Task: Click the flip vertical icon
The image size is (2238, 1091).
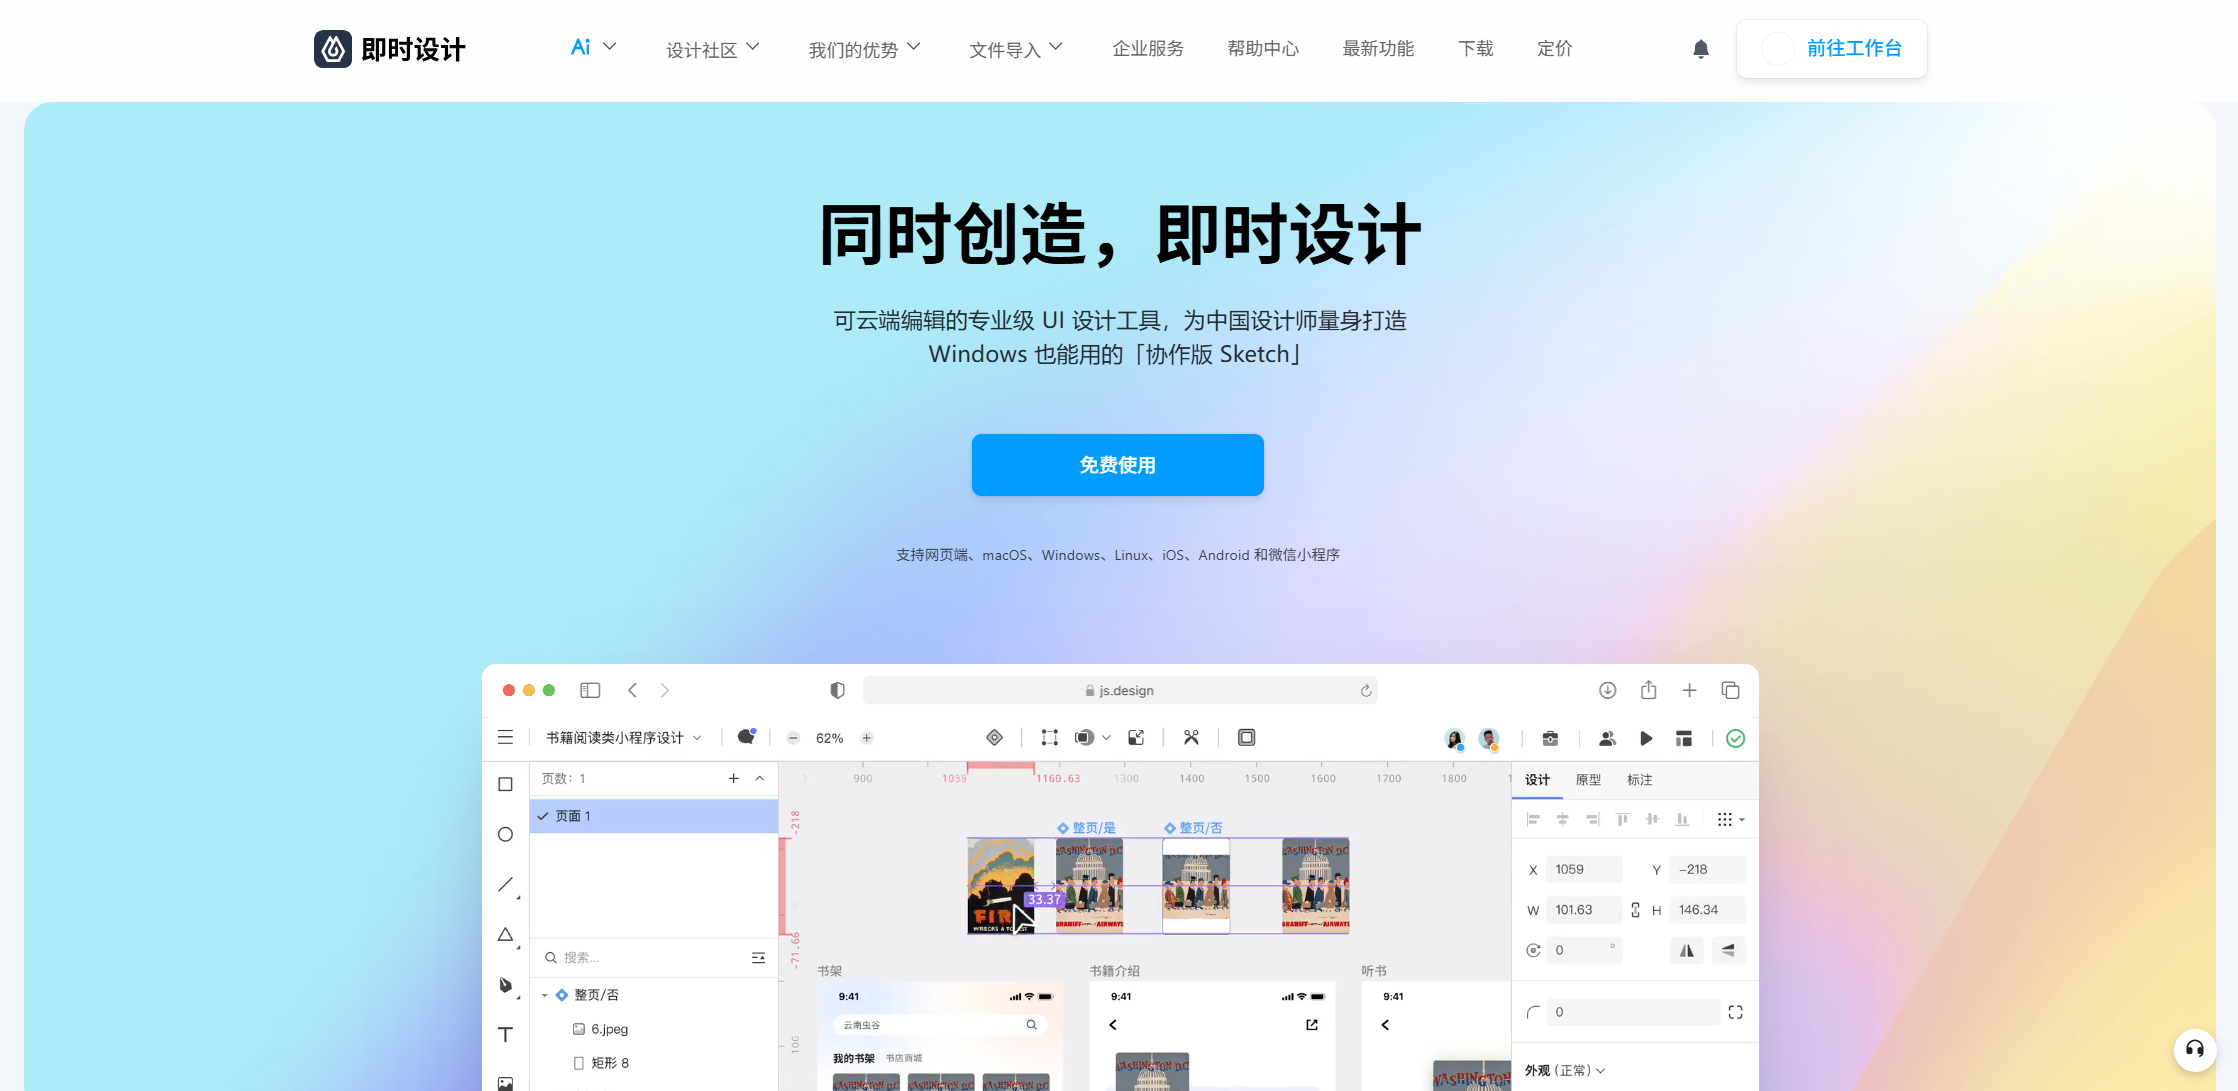Action: pos(1729,951)
